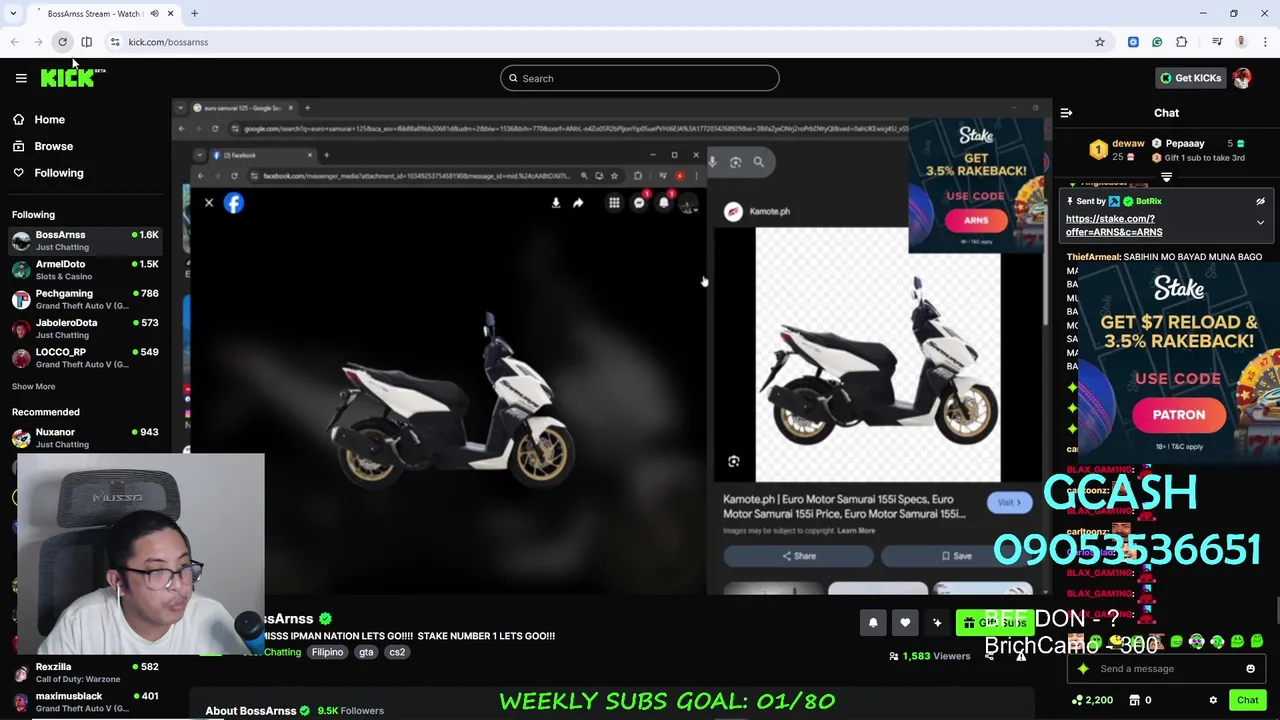Viewport: 1280px width, 720px height.
Task: Click the address bar showing kick.com/bossarnss
Action: pyautogui.click(x=610, y=42)
